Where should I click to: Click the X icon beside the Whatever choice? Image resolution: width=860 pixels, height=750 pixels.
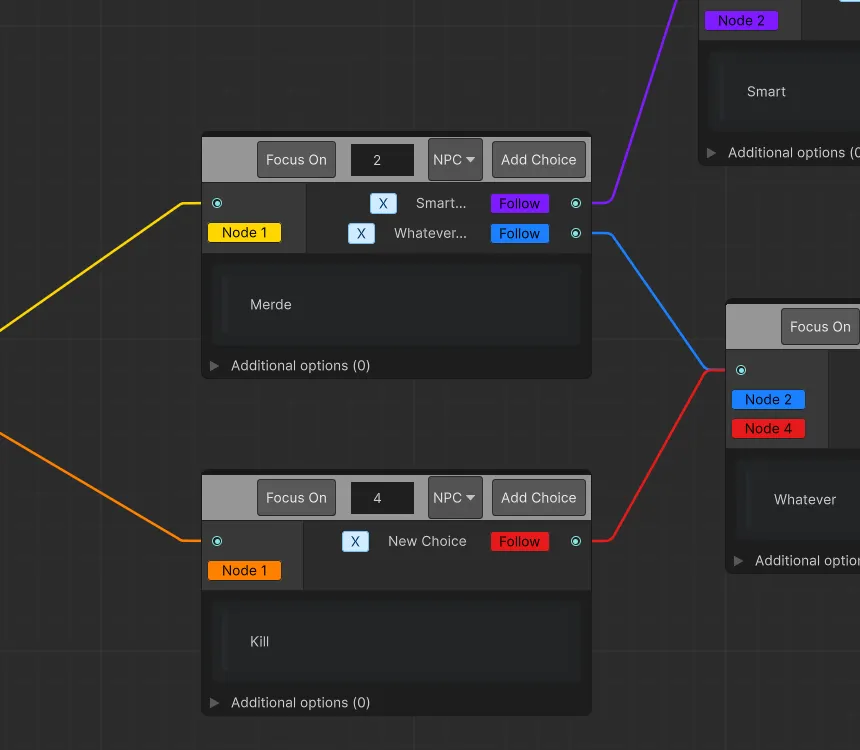click(361, 233)
